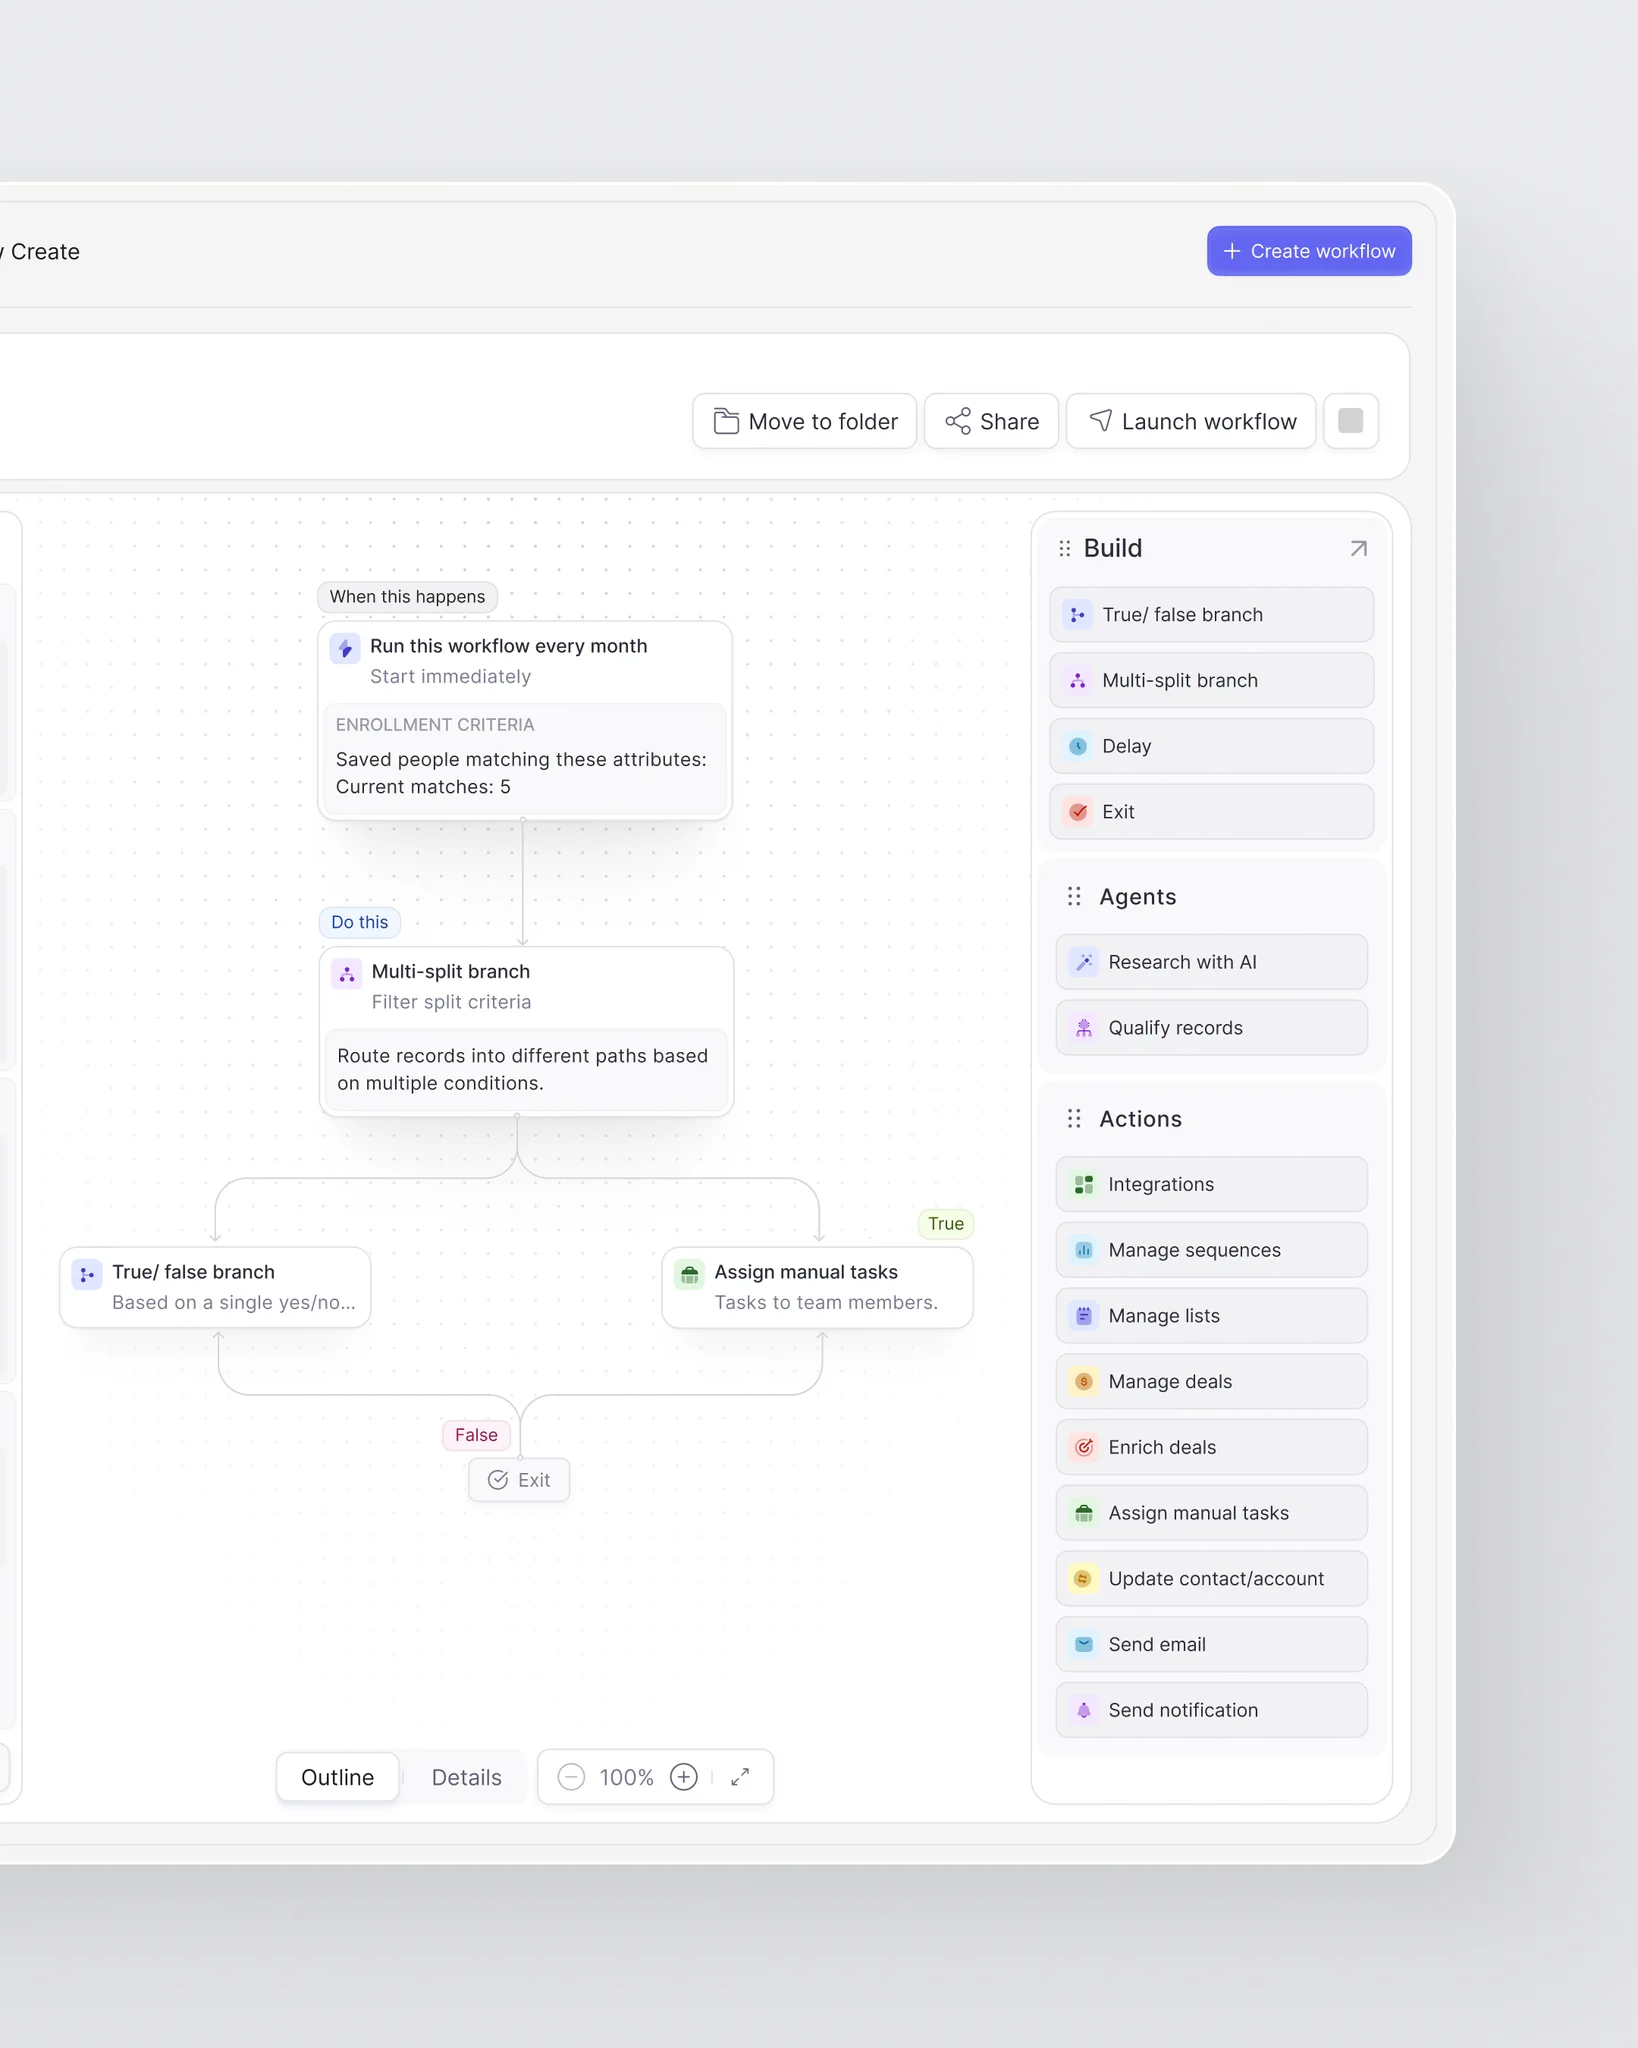Image resolution: width=1638 pixels, height=2048 pixels.
Task: Choose the Send notification action
Action: 1212,1710
